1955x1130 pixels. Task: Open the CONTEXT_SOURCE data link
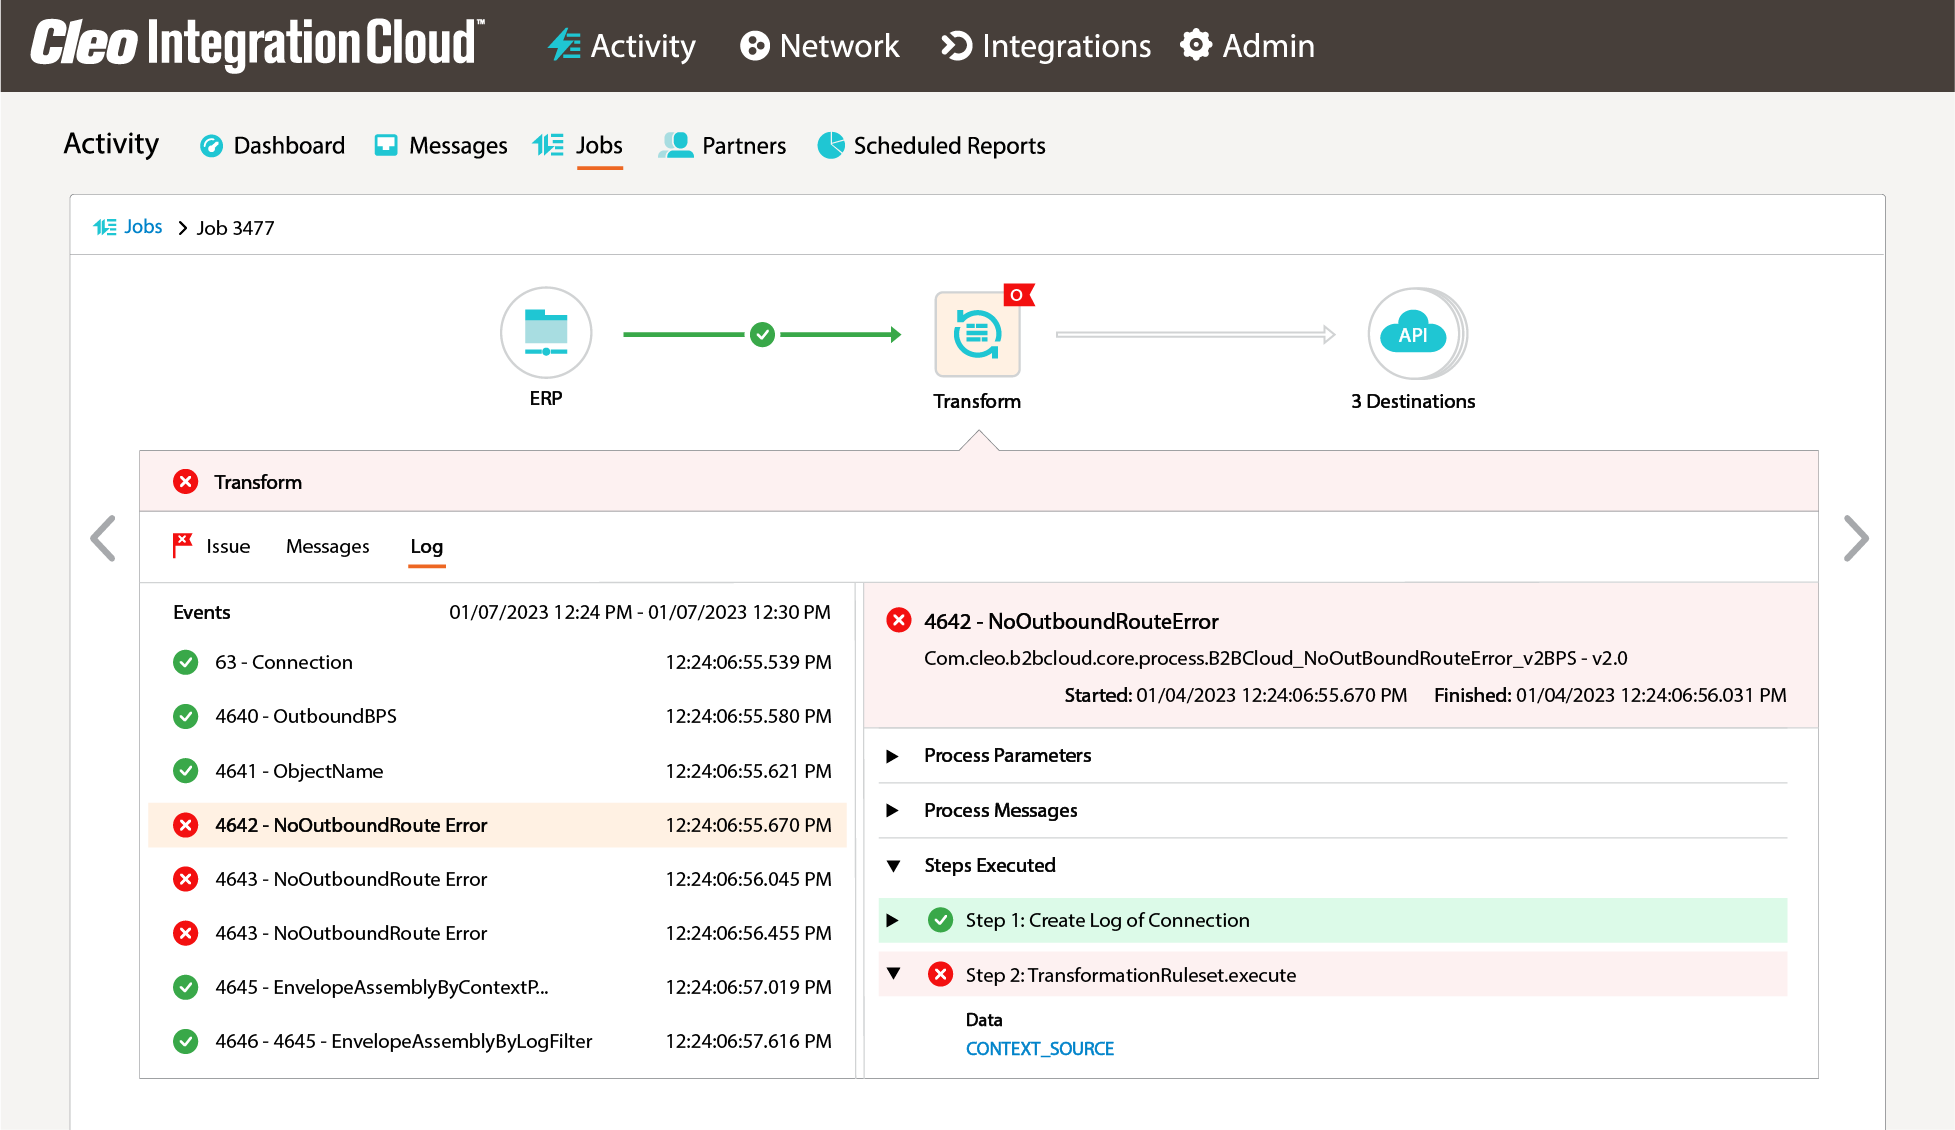click(1040, 1048)
